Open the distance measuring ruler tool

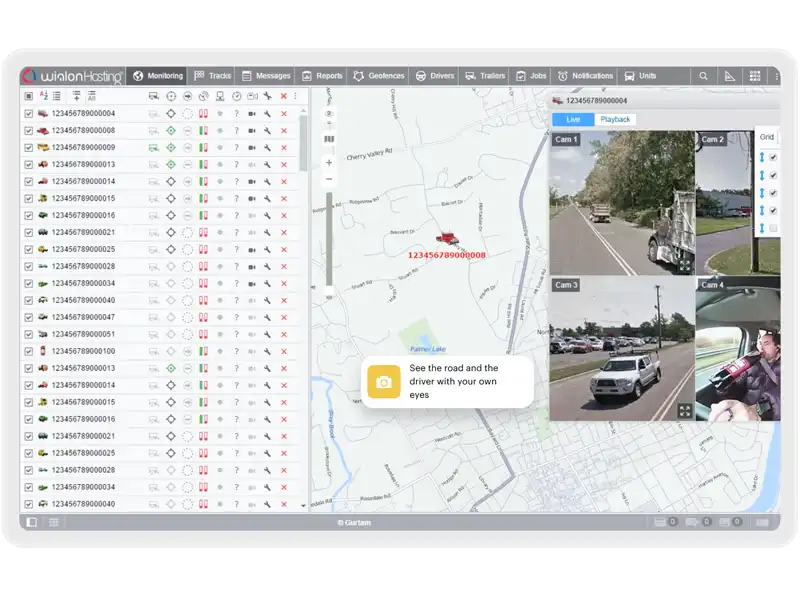click(x=730, y=76)
